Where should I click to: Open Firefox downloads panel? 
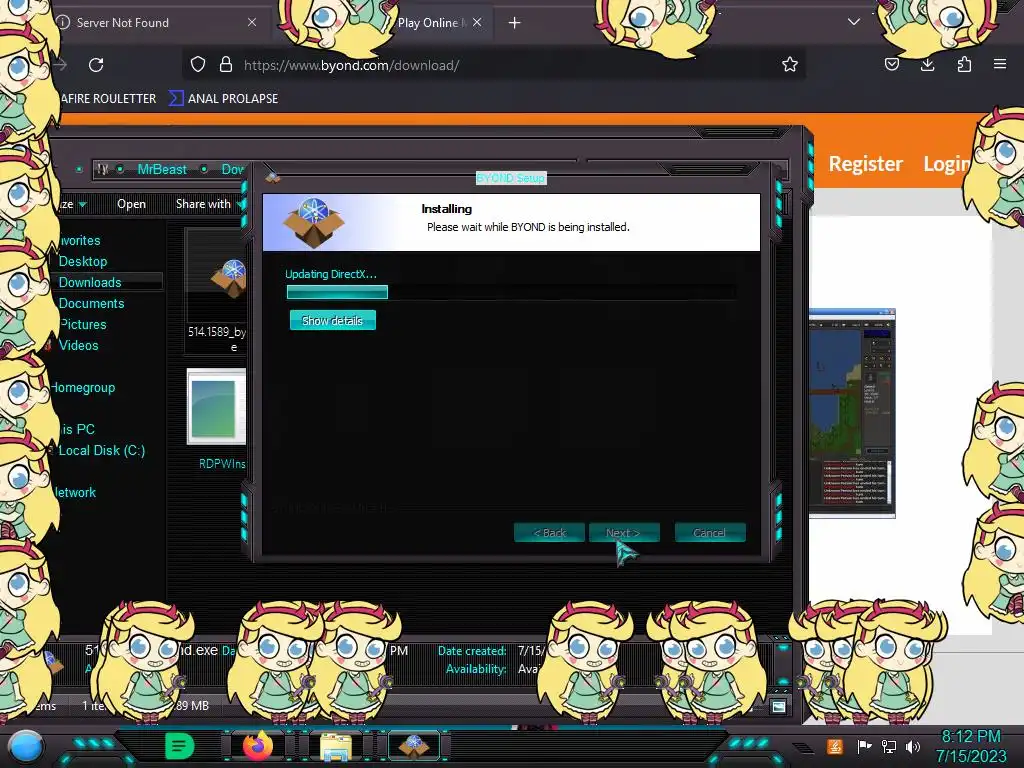click(x=927, y=64)
